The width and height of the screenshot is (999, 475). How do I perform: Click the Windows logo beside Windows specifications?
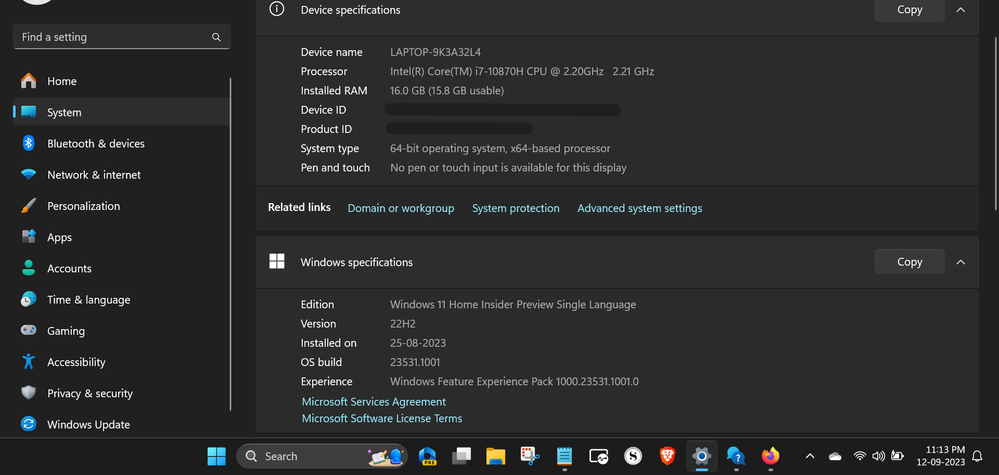277,261
